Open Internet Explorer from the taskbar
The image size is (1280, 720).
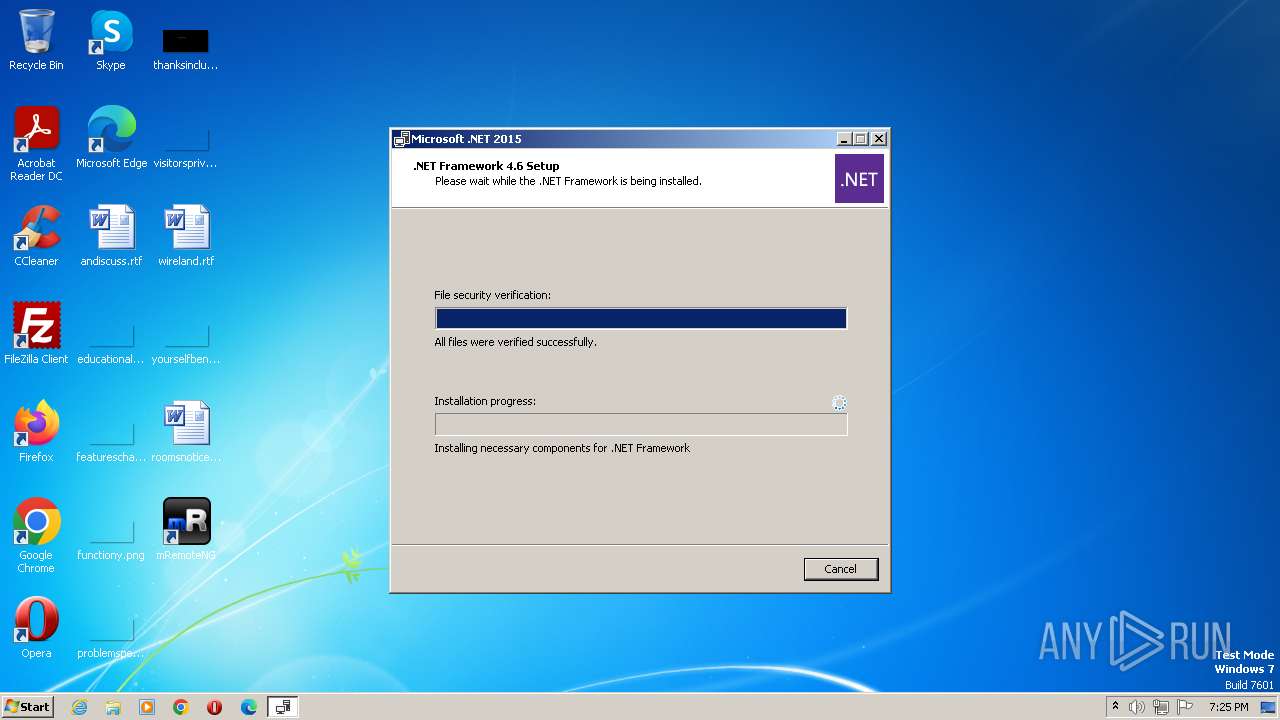coord(80,707)
